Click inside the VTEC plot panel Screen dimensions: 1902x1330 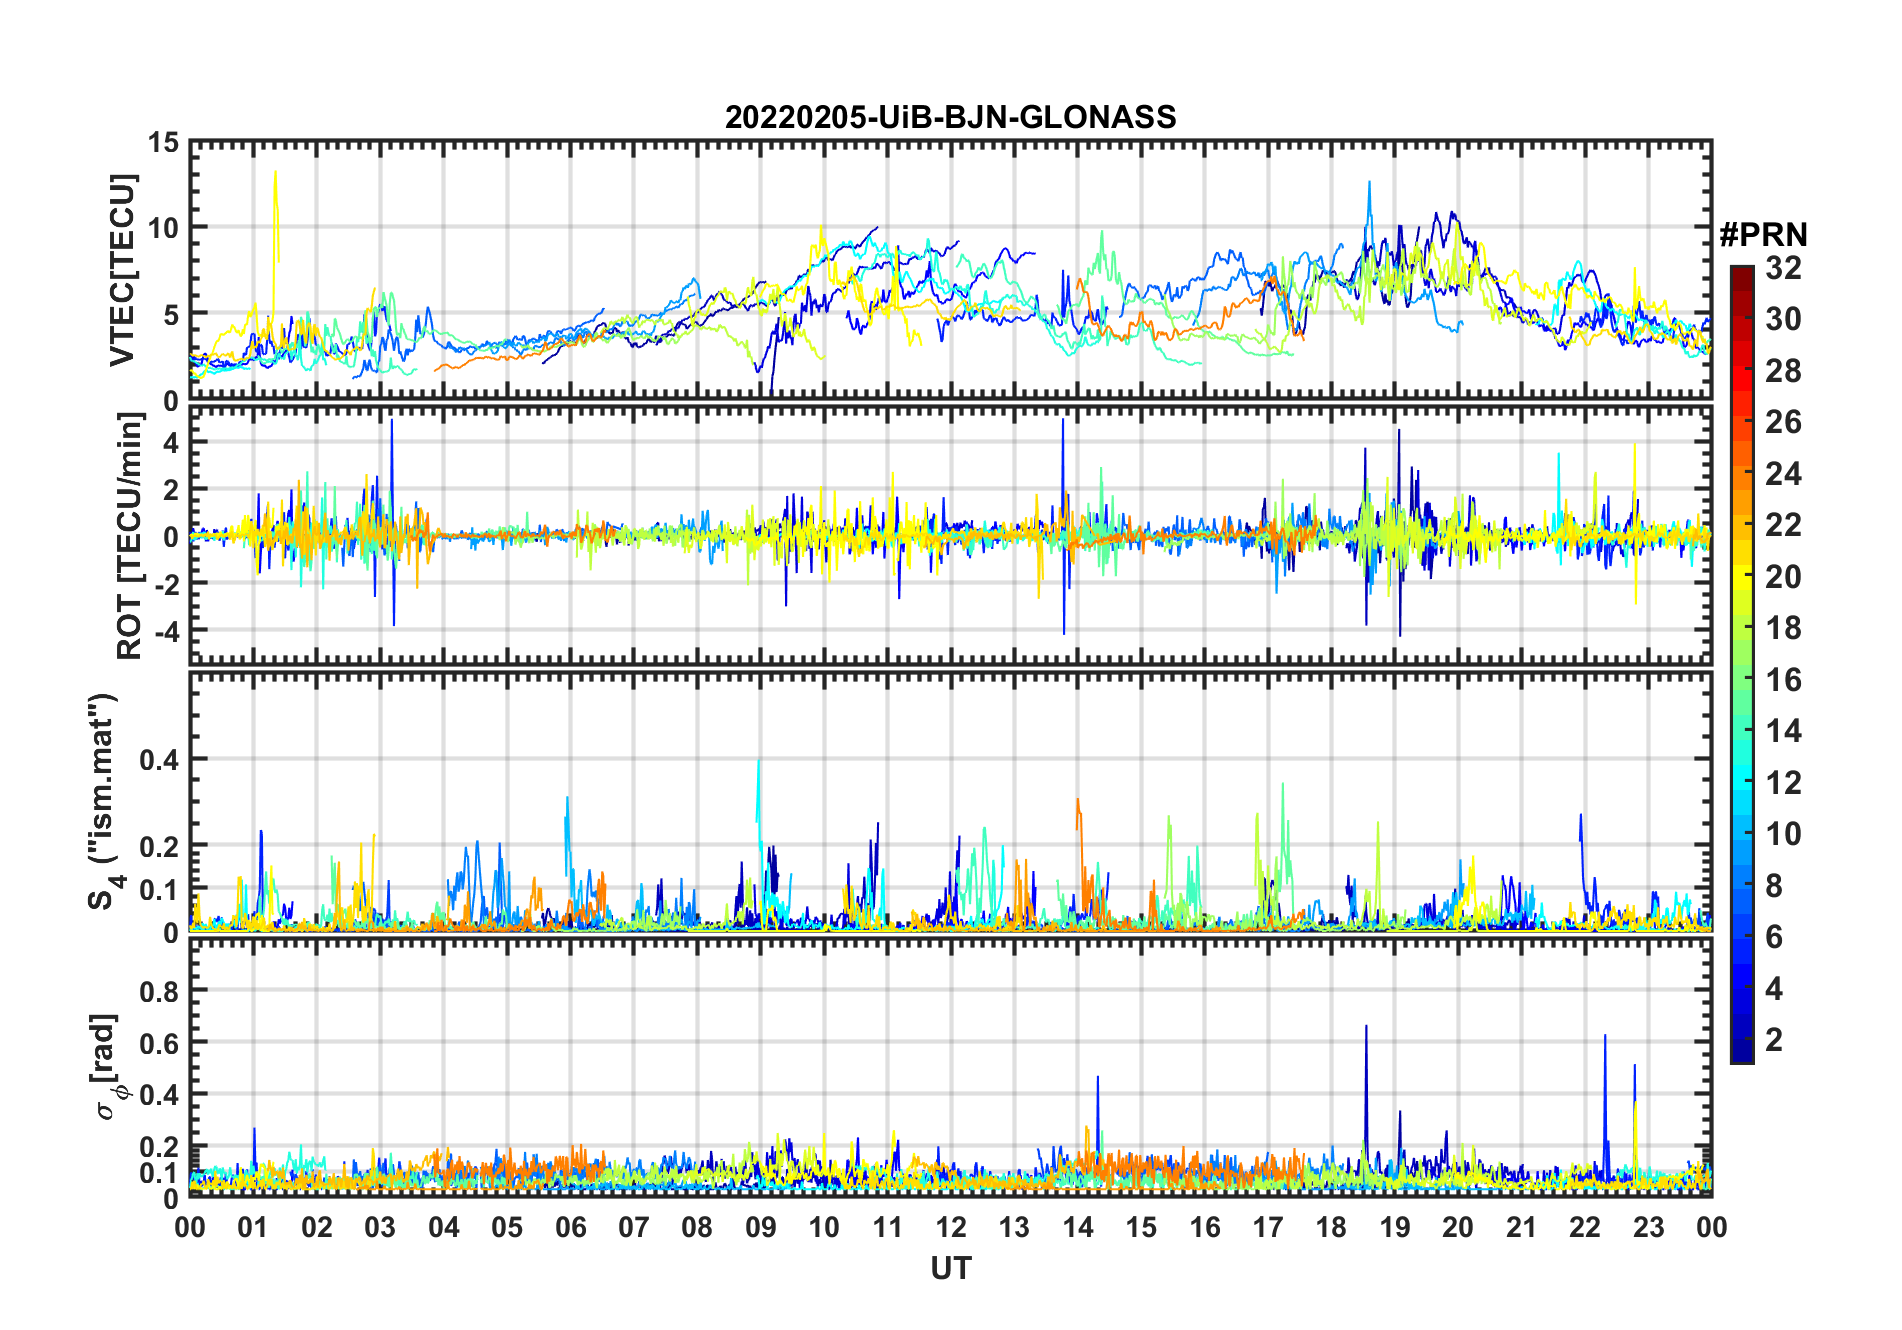(950, 270)
